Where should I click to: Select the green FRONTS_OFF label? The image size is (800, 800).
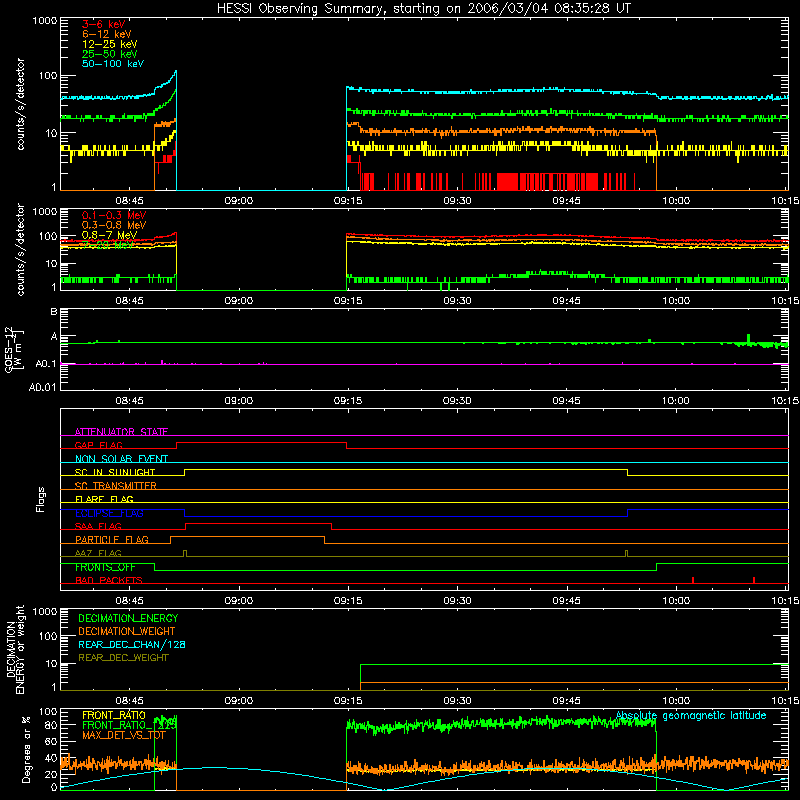(105, 567)
